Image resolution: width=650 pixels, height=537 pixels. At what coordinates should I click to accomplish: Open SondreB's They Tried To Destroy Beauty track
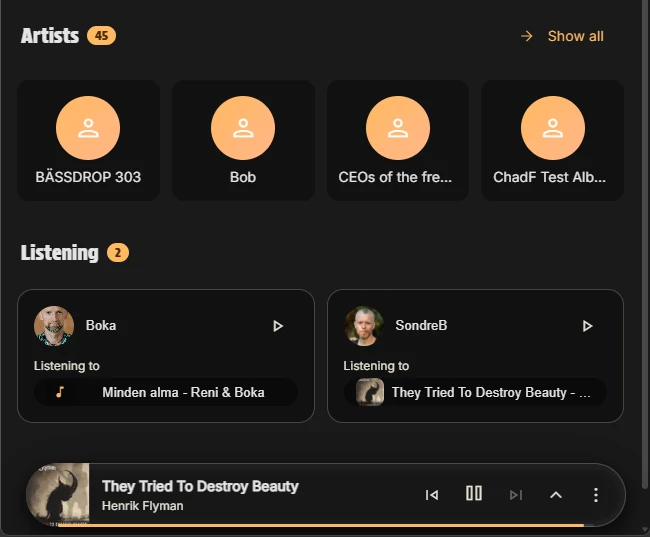pos(476,392)
